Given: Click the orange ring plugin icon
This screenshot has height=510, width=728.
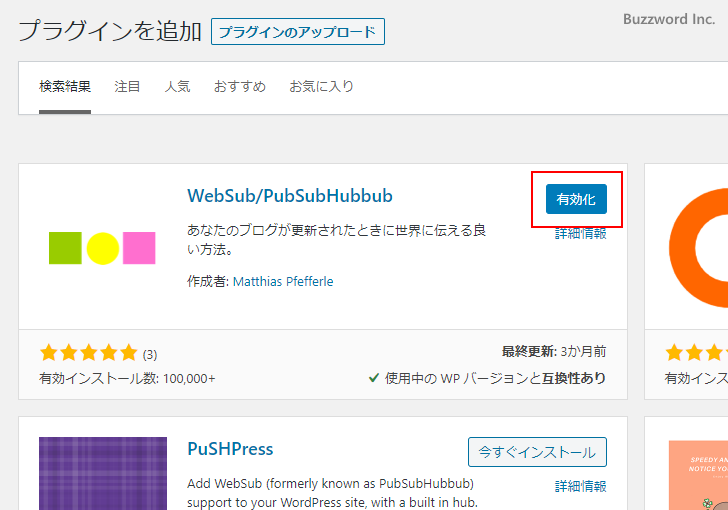Looking at the screenshot, I should (698, 248).
